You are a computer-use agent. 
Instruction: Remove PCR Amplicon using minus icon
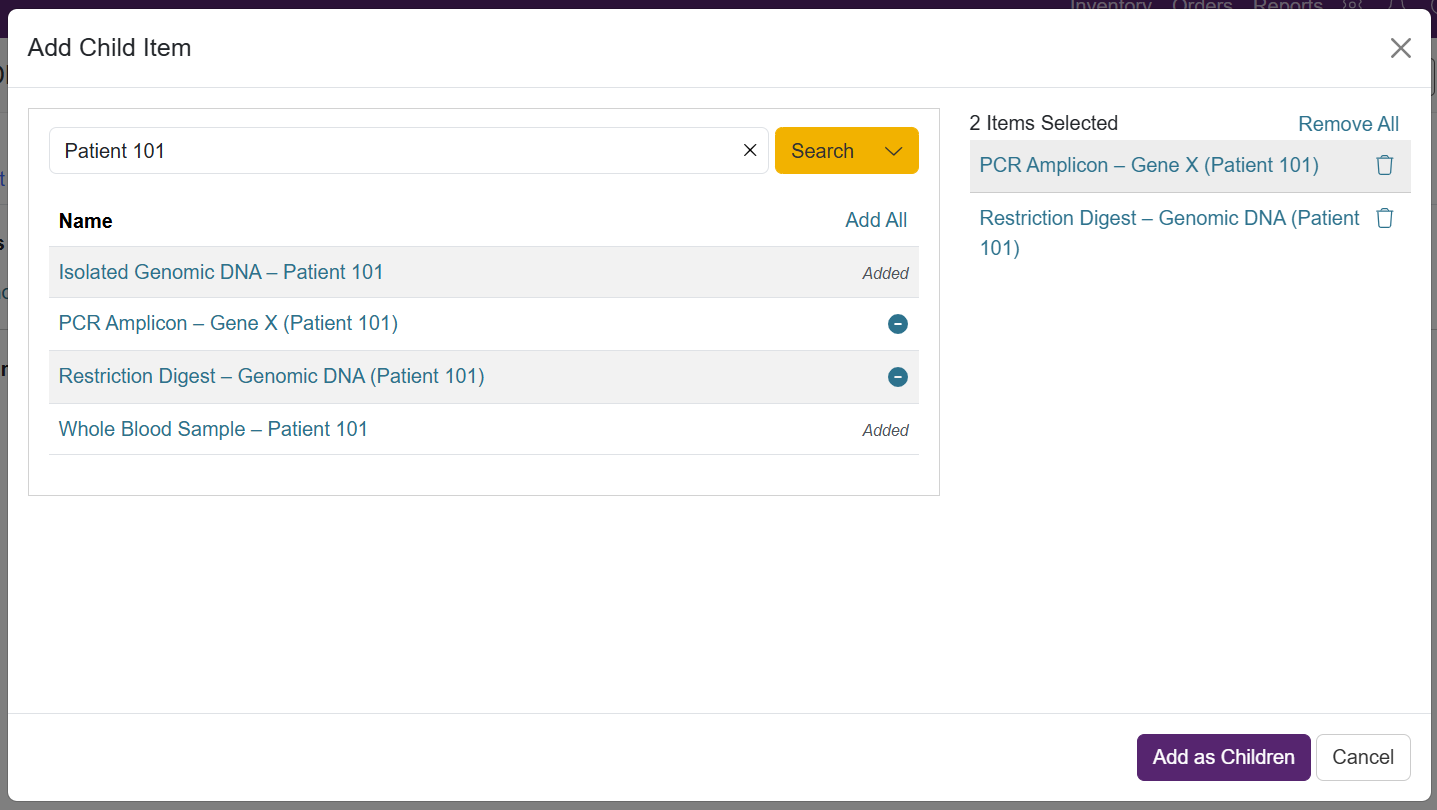point(897,324)
